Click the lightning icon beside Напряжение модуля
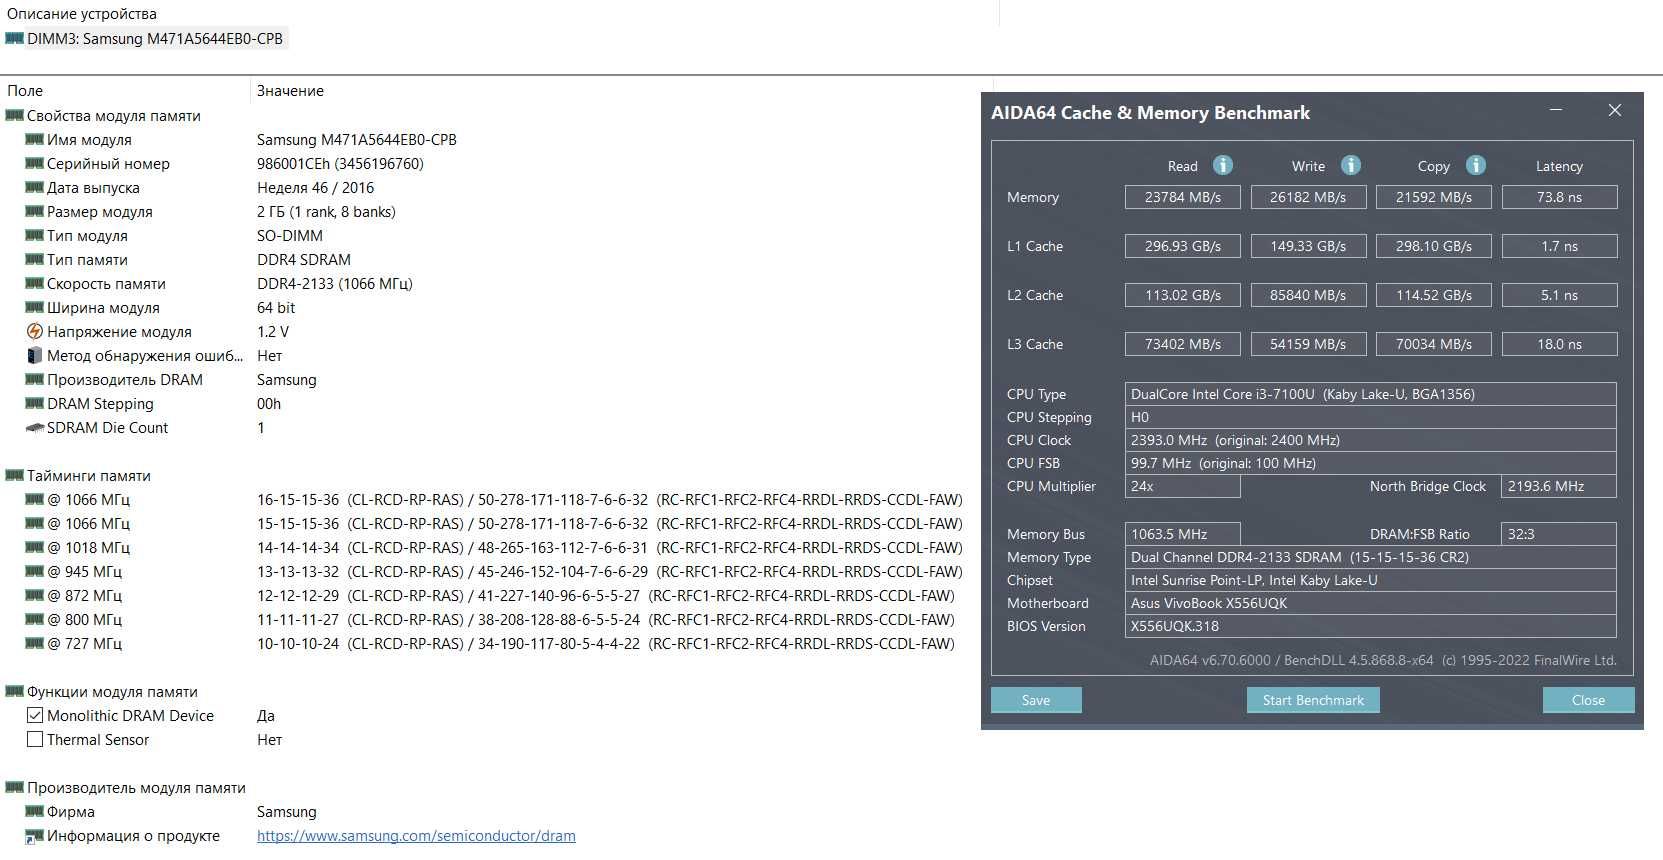This screenshot has width=1663, height=860. click(34, 331)
